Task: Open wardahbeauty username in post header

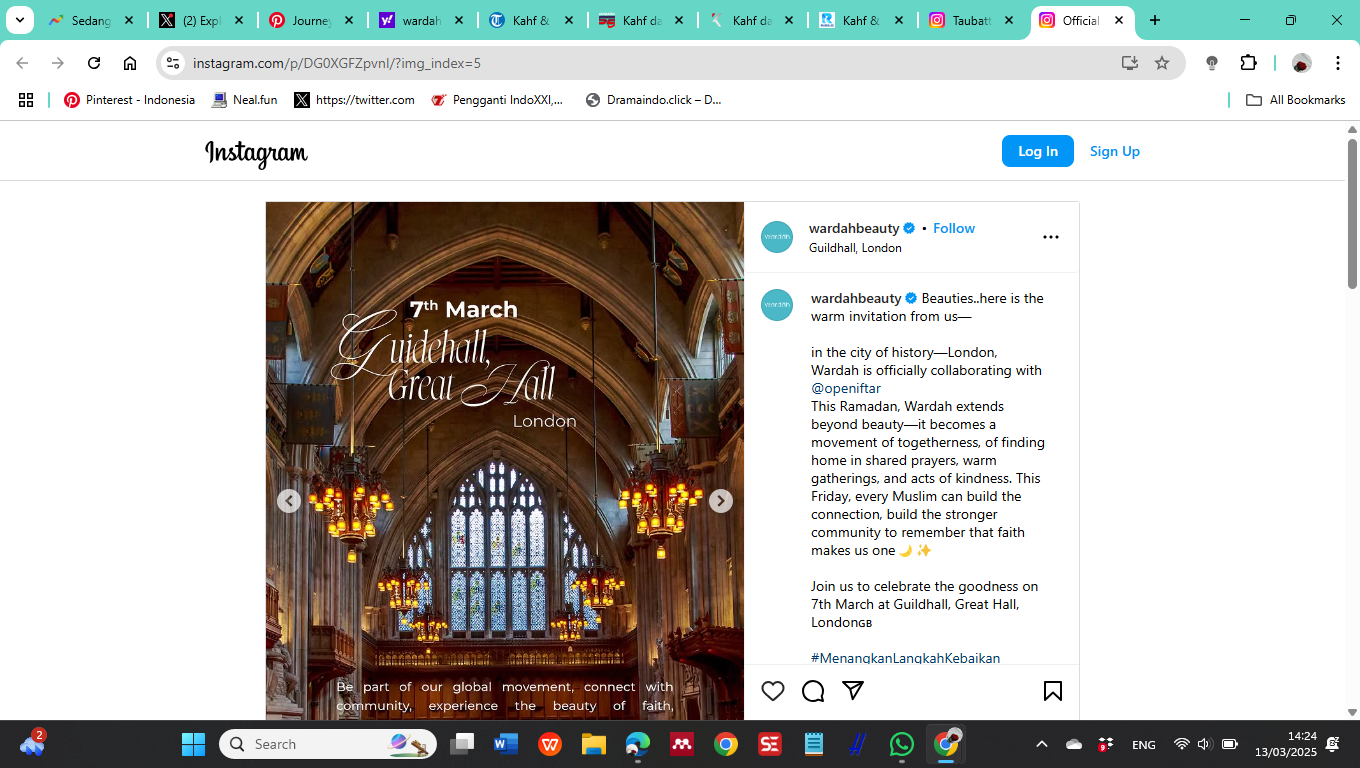Action: point(854,228)
